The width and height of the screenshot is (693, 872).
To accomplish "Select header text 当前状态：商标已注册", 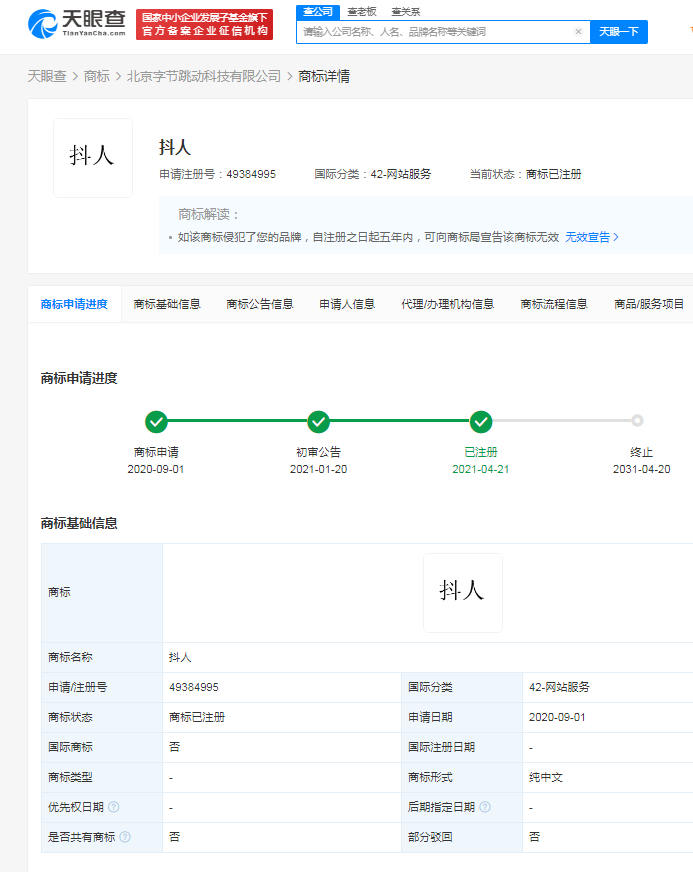I will click(x=526, y=174).
